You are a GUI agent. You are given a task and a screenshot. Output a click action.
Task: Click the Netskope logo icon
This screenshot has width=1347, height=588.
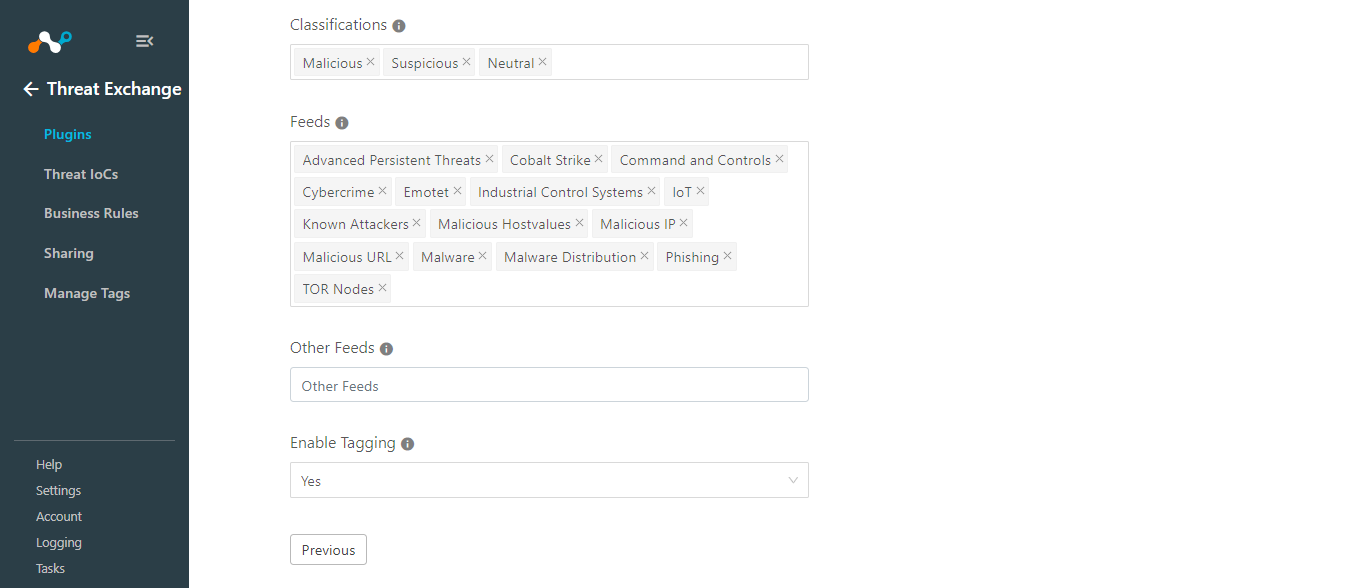49,42
